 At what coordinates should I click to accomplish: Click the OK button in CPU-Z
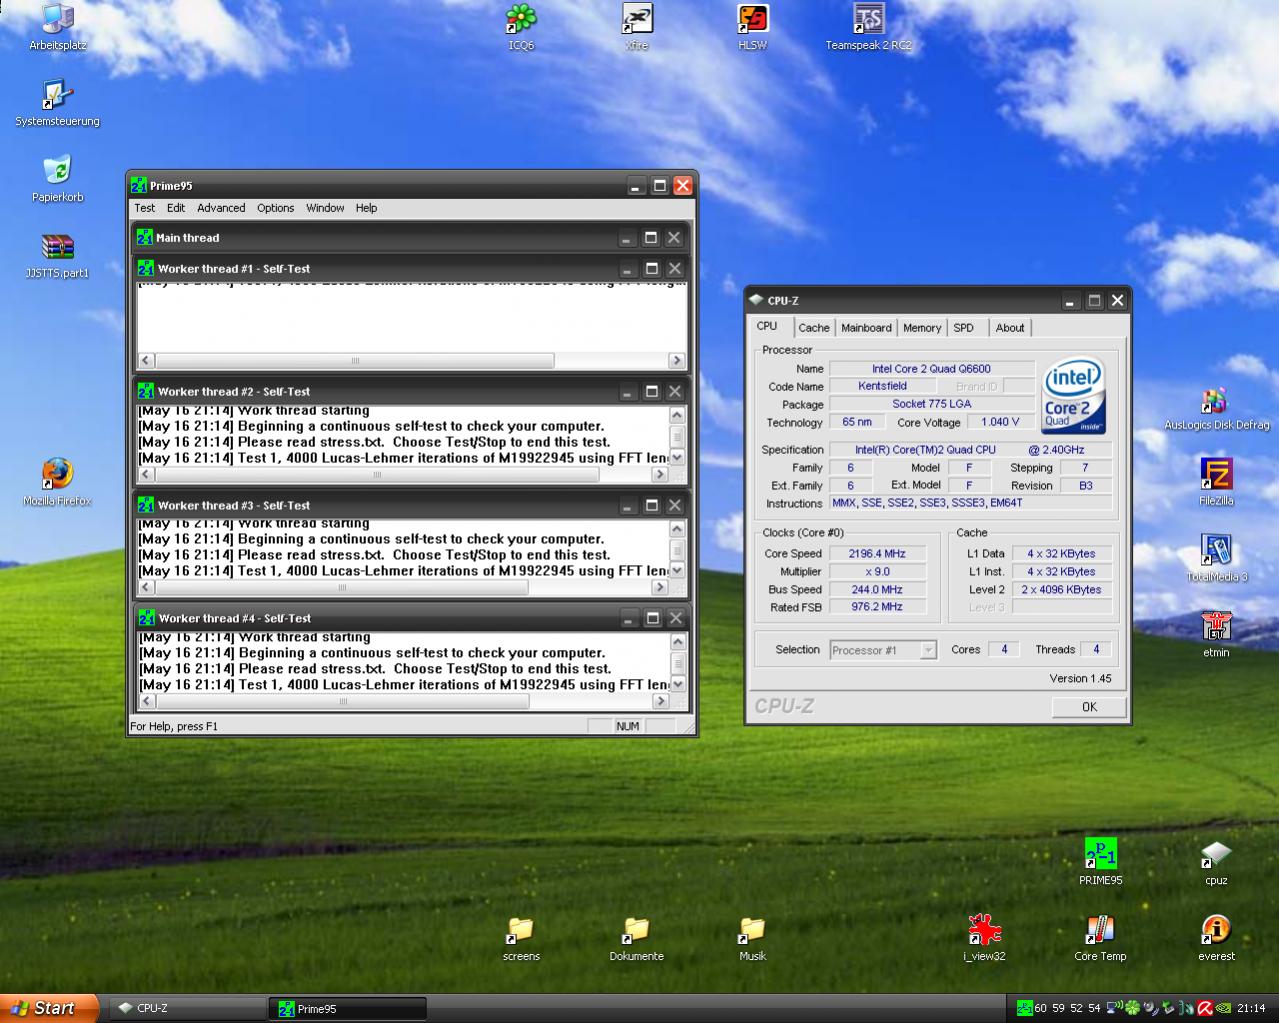pos(1089,707)
